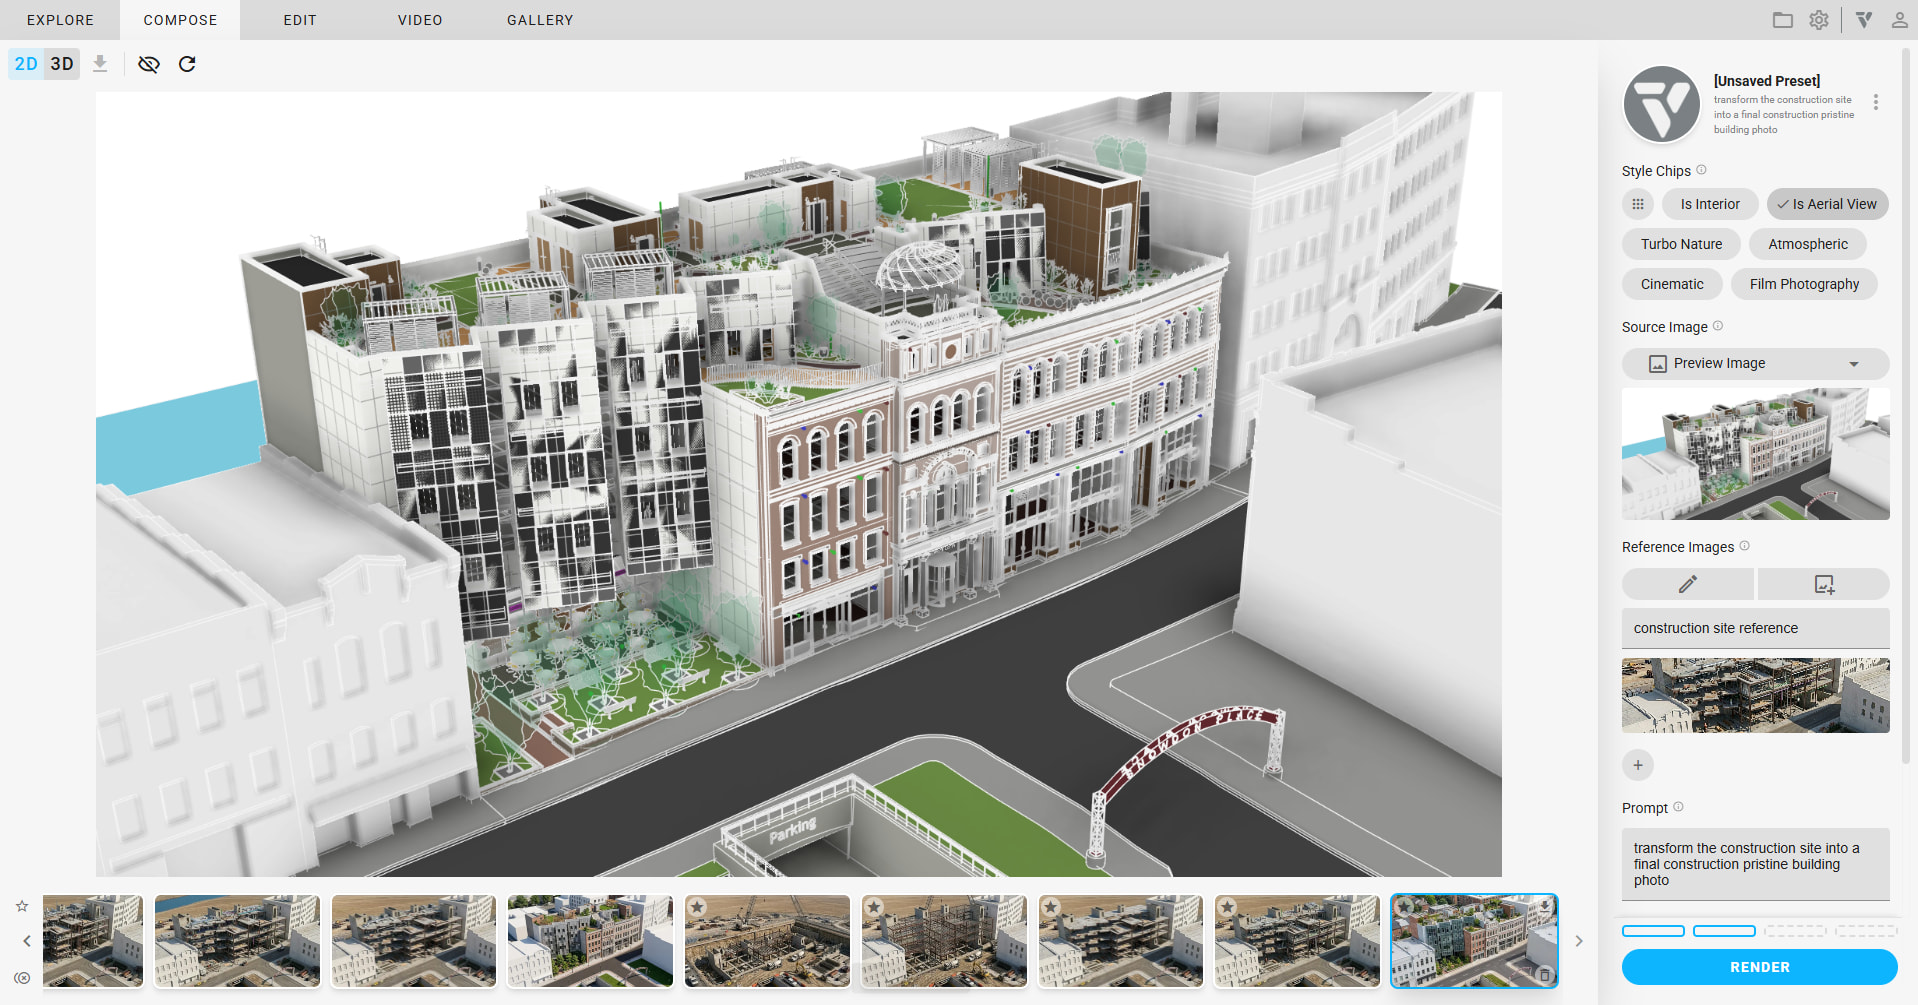
Task: Open the settings gear icon
Action: click(1819, 20)
